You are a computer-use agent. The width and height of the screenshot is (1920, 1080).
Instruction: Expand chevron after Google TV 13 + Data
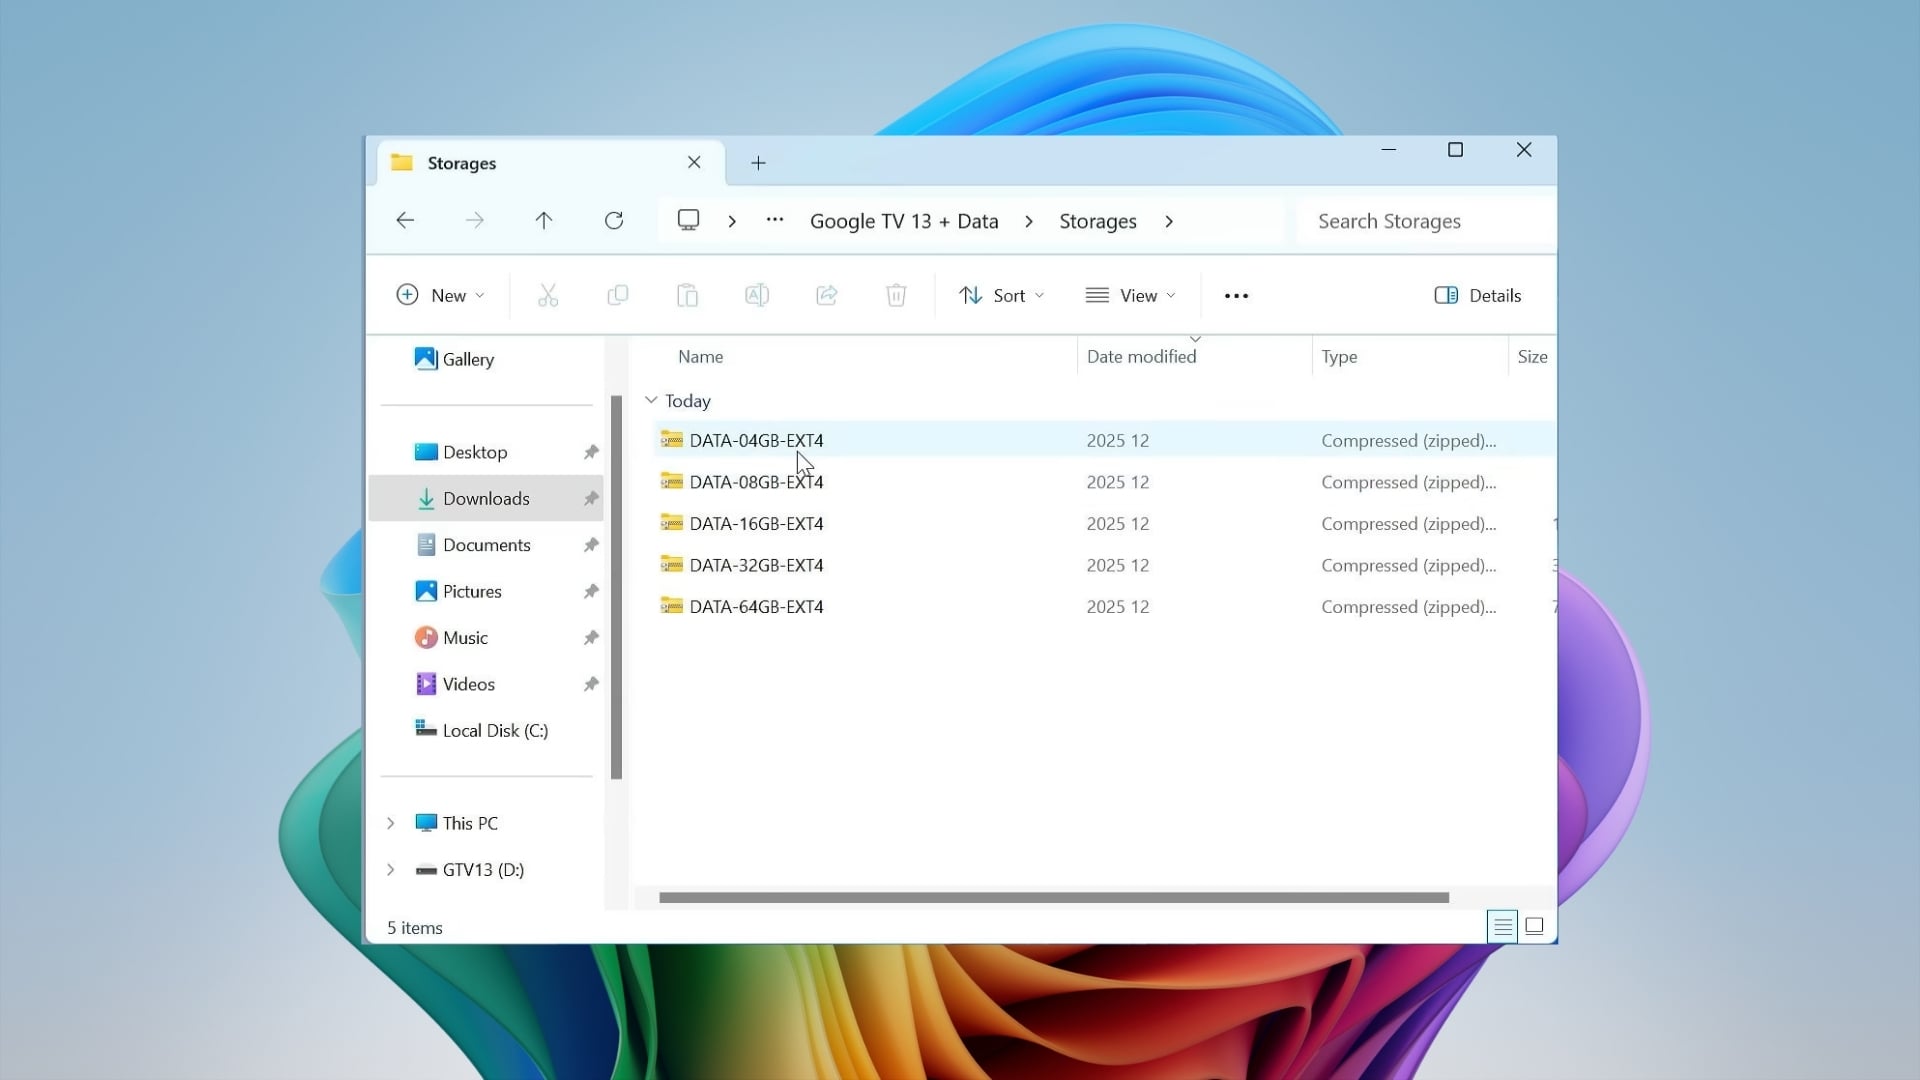(1029, 221)
